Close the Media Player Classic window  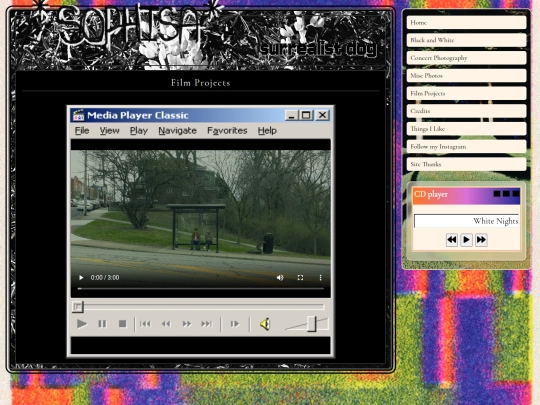click(322, 115)
